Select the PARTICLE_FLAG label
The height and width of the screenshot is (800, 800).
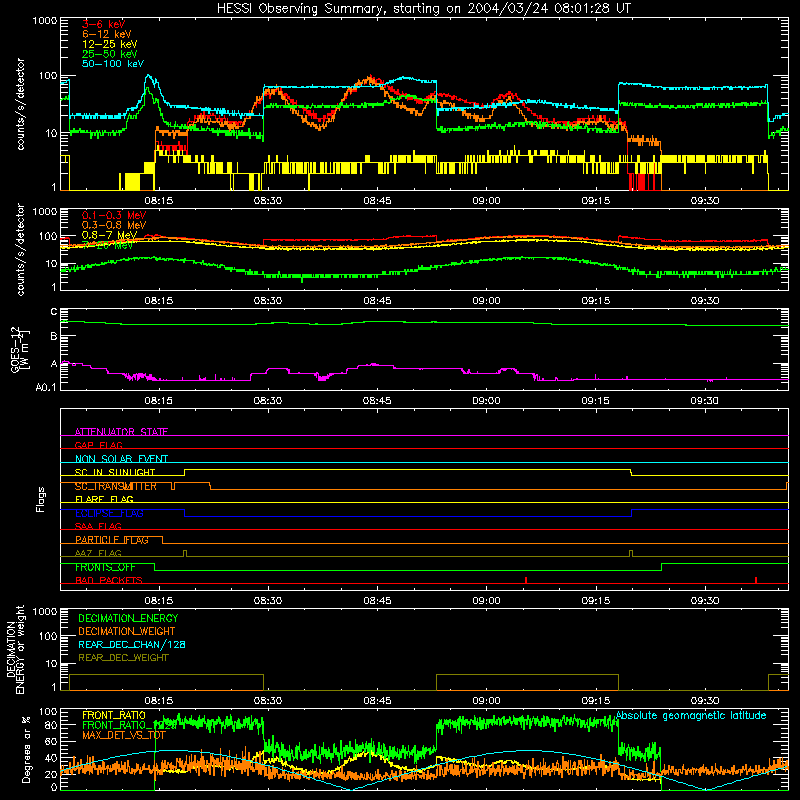(112, 540)
